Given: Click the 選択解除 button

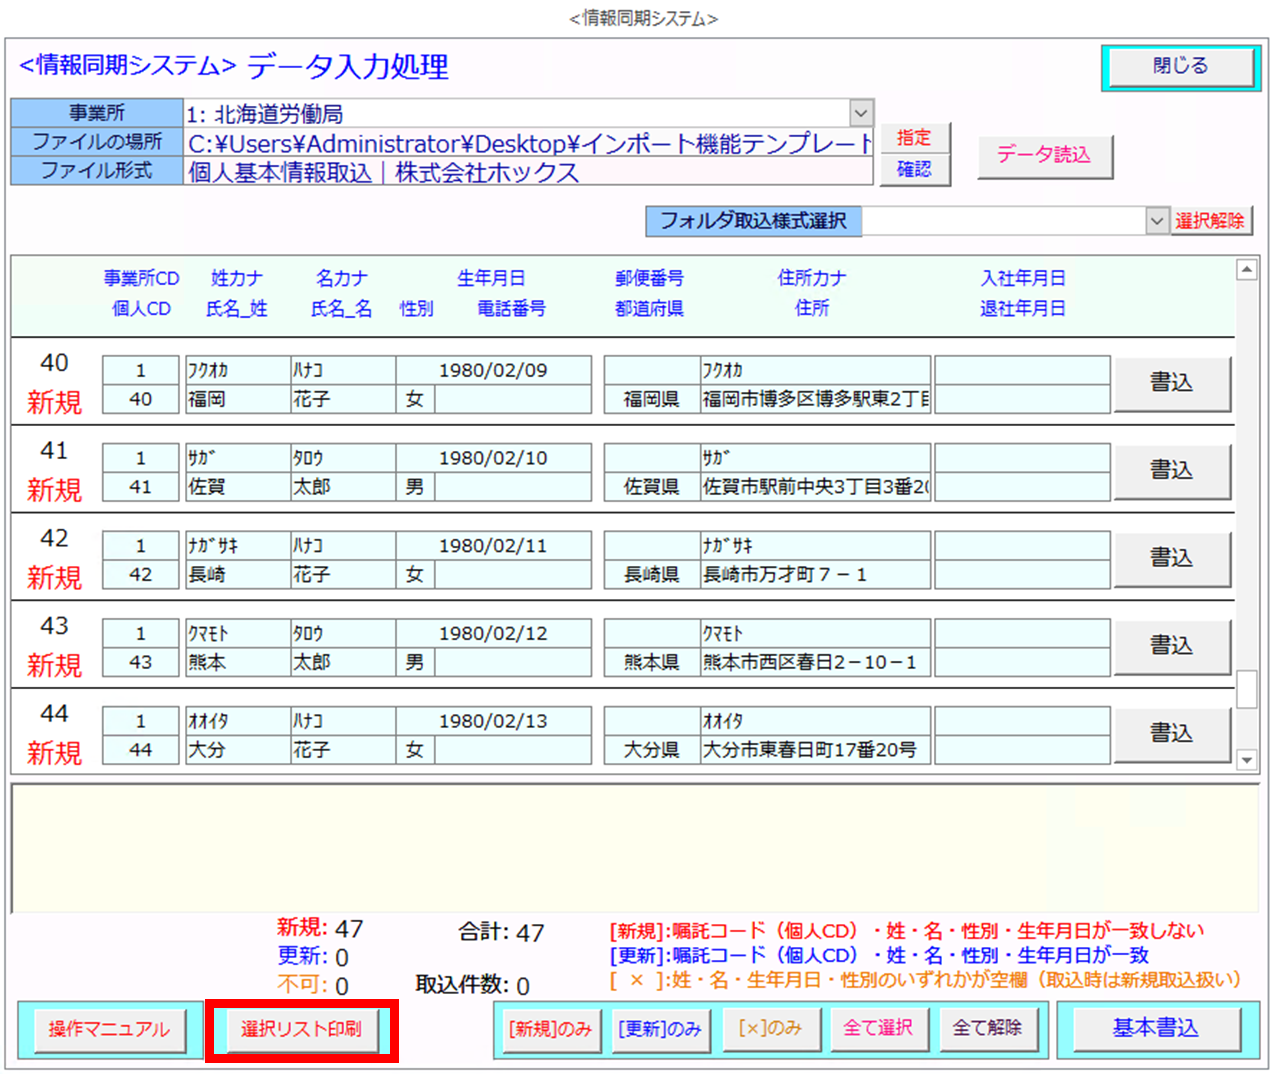Looking at the screenshot, I should coord(1210,221).
